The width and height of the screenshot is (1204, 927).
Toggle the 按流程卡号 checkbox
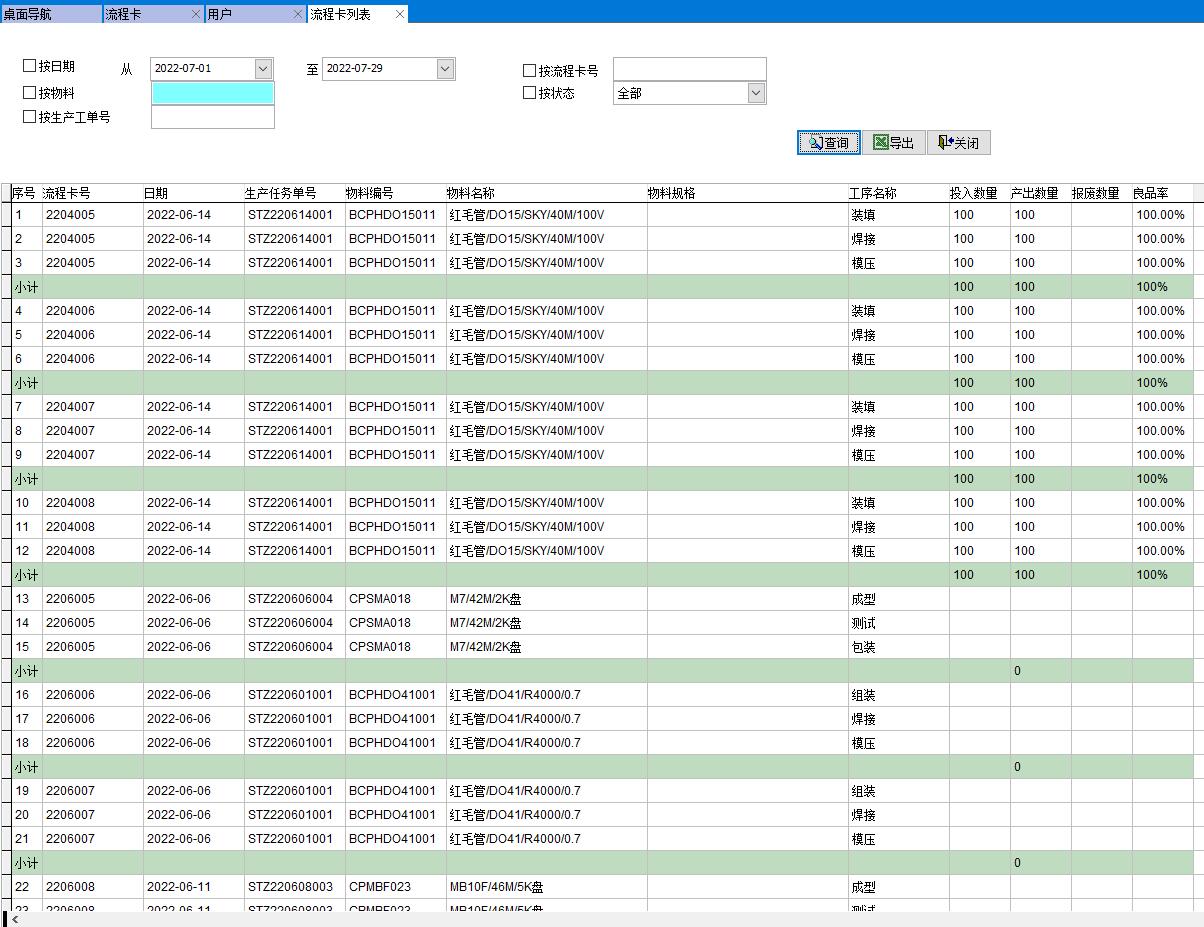point(529,71)
